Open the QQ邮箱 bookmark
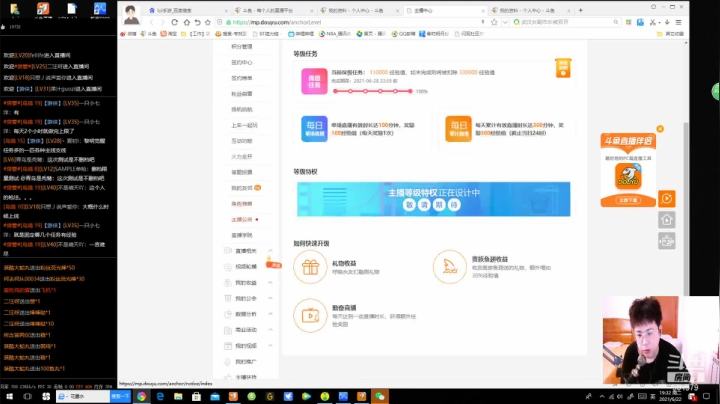The width and height of the screenshot is (720, 404). pyautogui.click(x=404, y=34)
